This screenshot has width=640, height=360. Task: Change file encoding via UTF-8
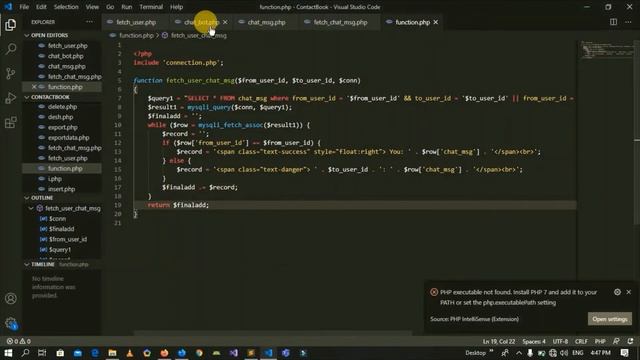click(x=560, y=341)
